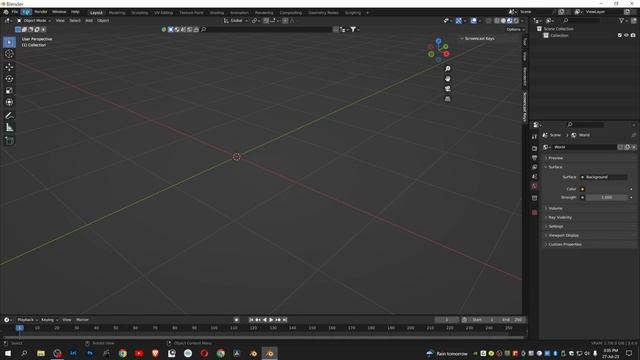Open the Collection properties tab

click(x=534, y=198)
